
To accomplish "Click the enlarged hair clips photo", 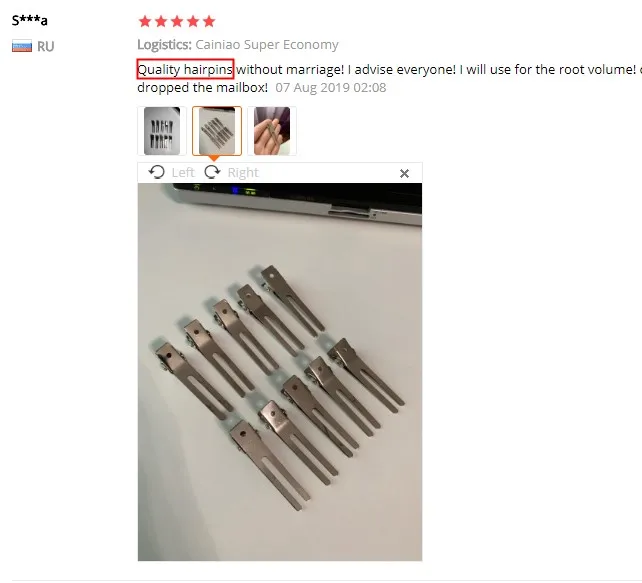I will point(280,372).
